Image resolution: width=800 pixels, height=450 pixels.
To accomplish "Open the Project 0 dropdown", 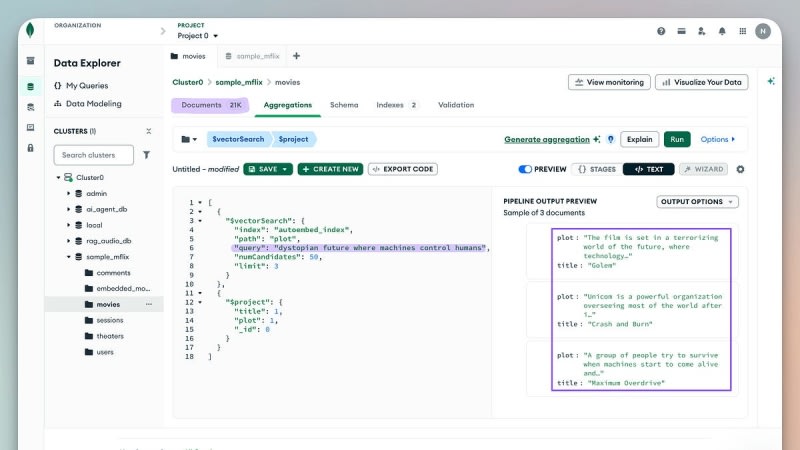I will (197, 36).
